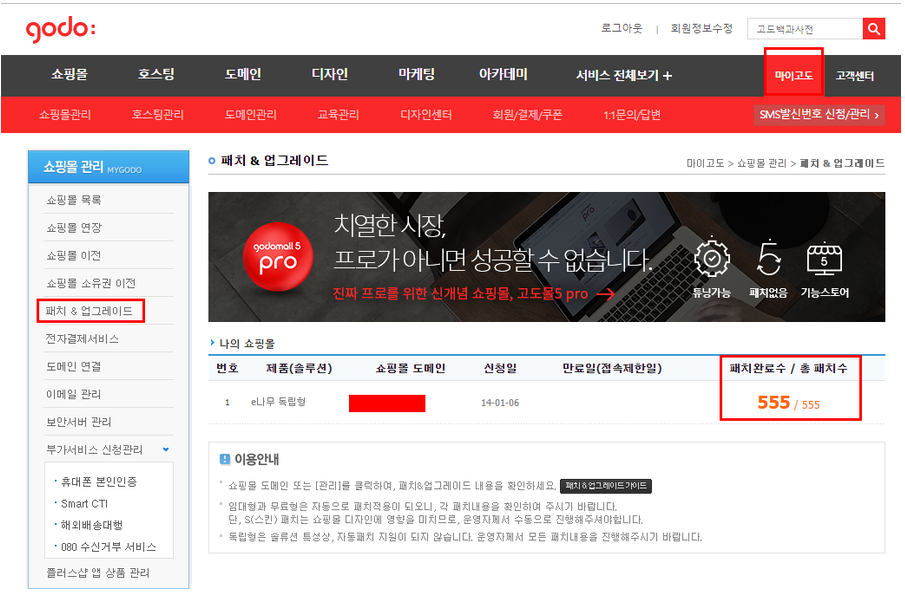905x592 pixels.
Task: Click the godo: logo
Action: (x=61, y=30)
